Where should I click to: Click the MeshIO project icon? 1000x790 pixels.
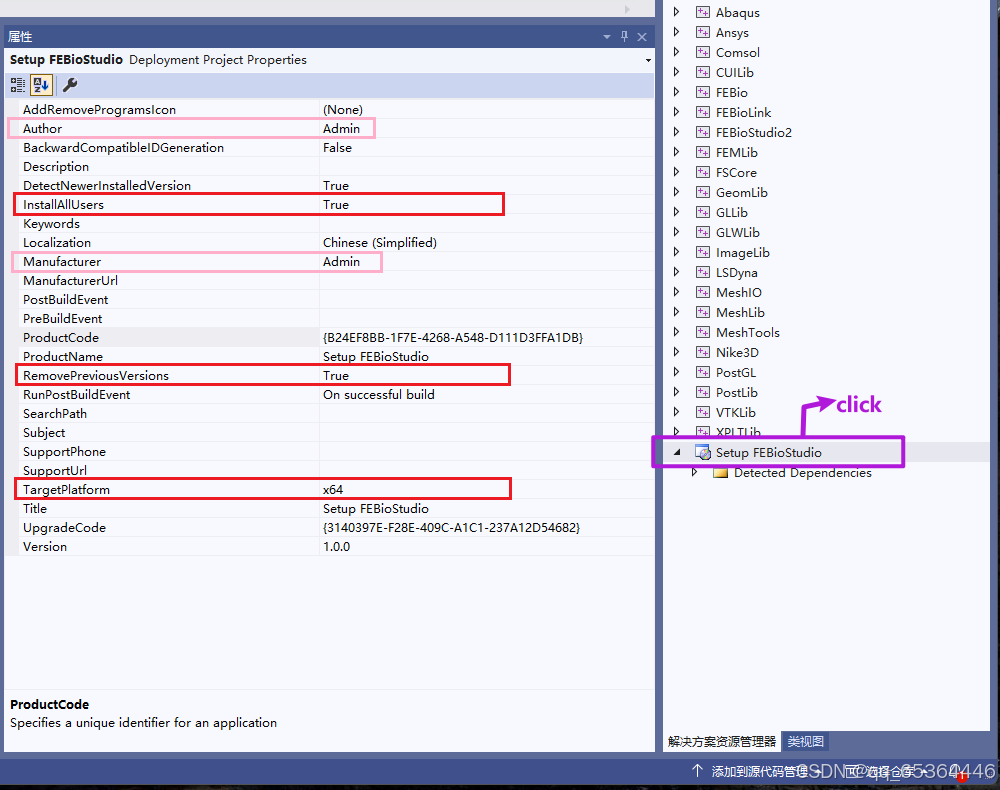click(703, 292)
